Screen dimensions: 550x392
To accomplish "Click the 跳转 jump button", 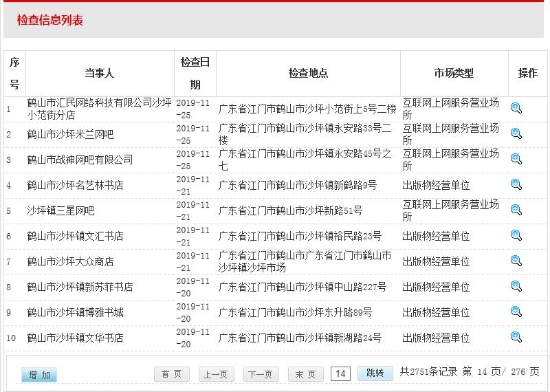I will pyautogui.click(x=375, y=373).
